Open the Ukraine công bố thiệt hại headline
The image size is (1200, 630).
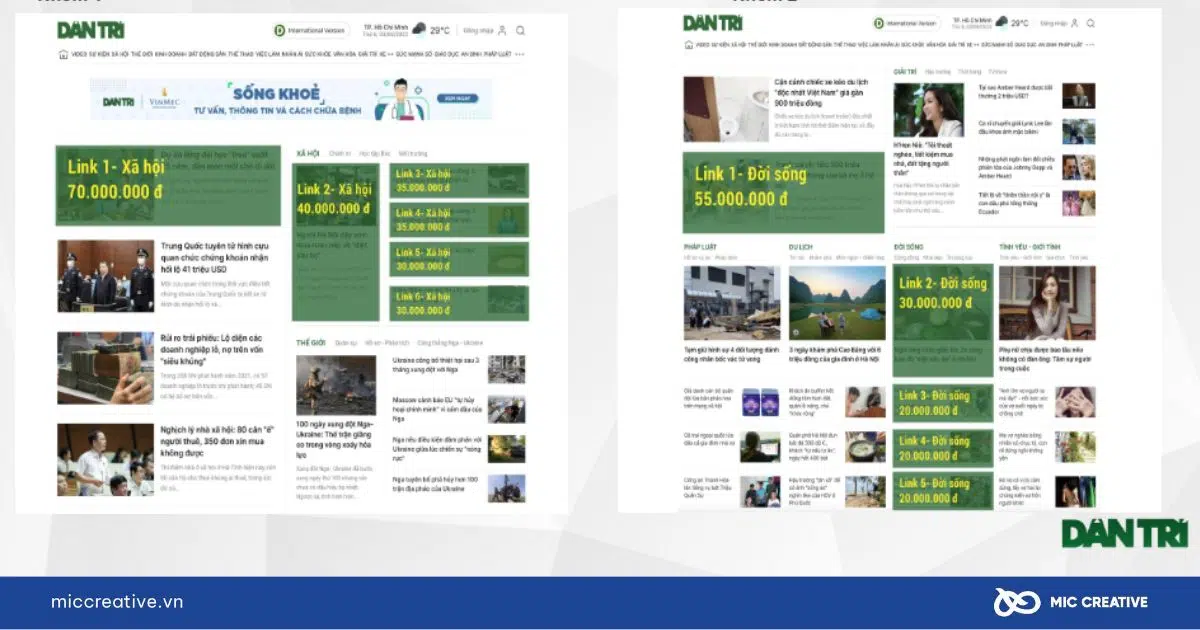436,365
